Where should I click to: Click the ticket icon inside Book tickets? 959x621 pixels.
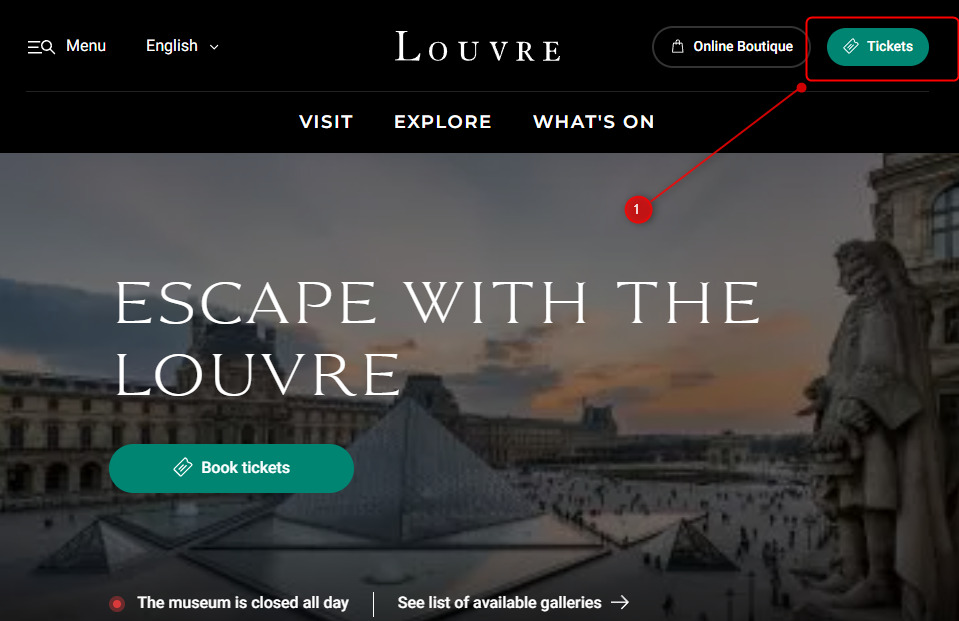pyautogui.click(x=183, y=467)
